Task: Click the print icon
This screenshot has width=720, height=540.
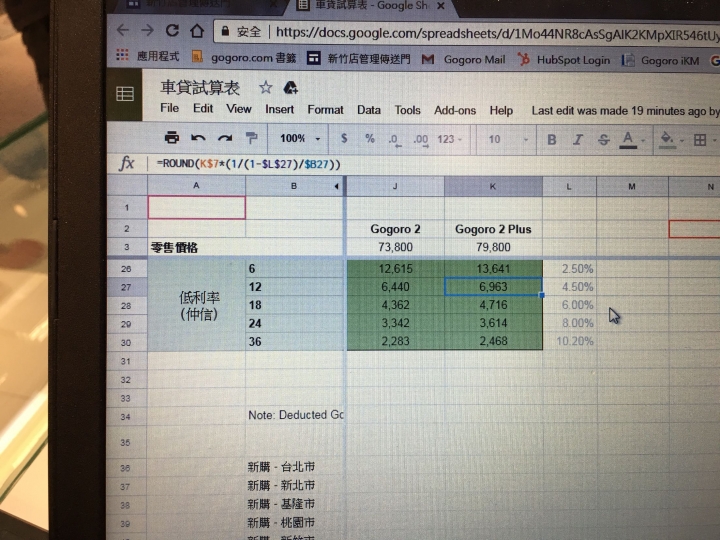Action: tap(172, 137)
